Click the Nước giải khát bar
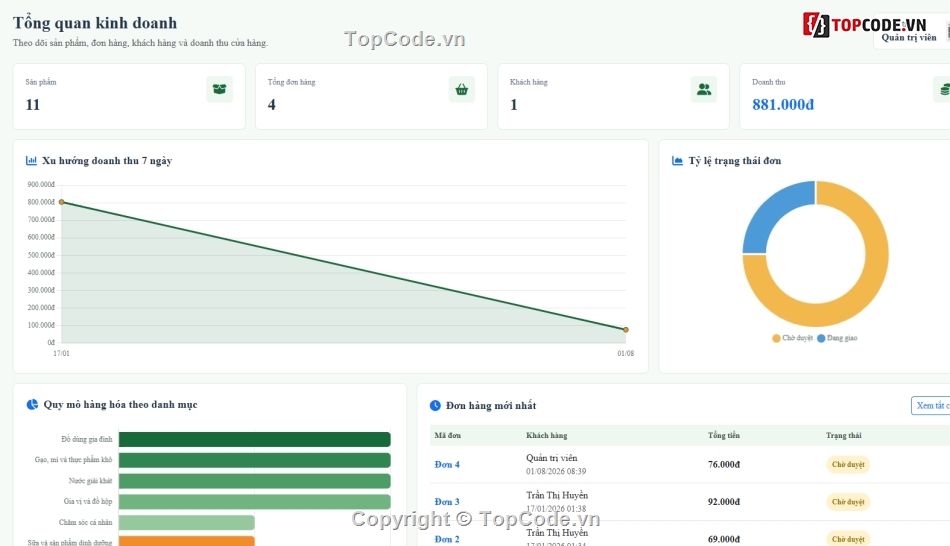Image resolution: width=950 pixels, height=546 pixels. coord(254,481)
